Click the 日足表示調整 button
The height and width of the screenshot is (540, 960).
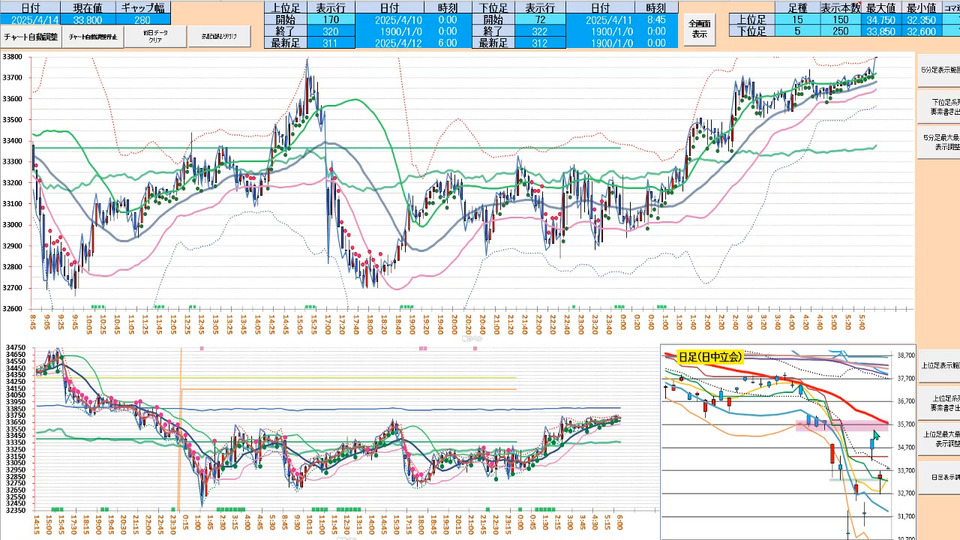click(x=938, y=476)
